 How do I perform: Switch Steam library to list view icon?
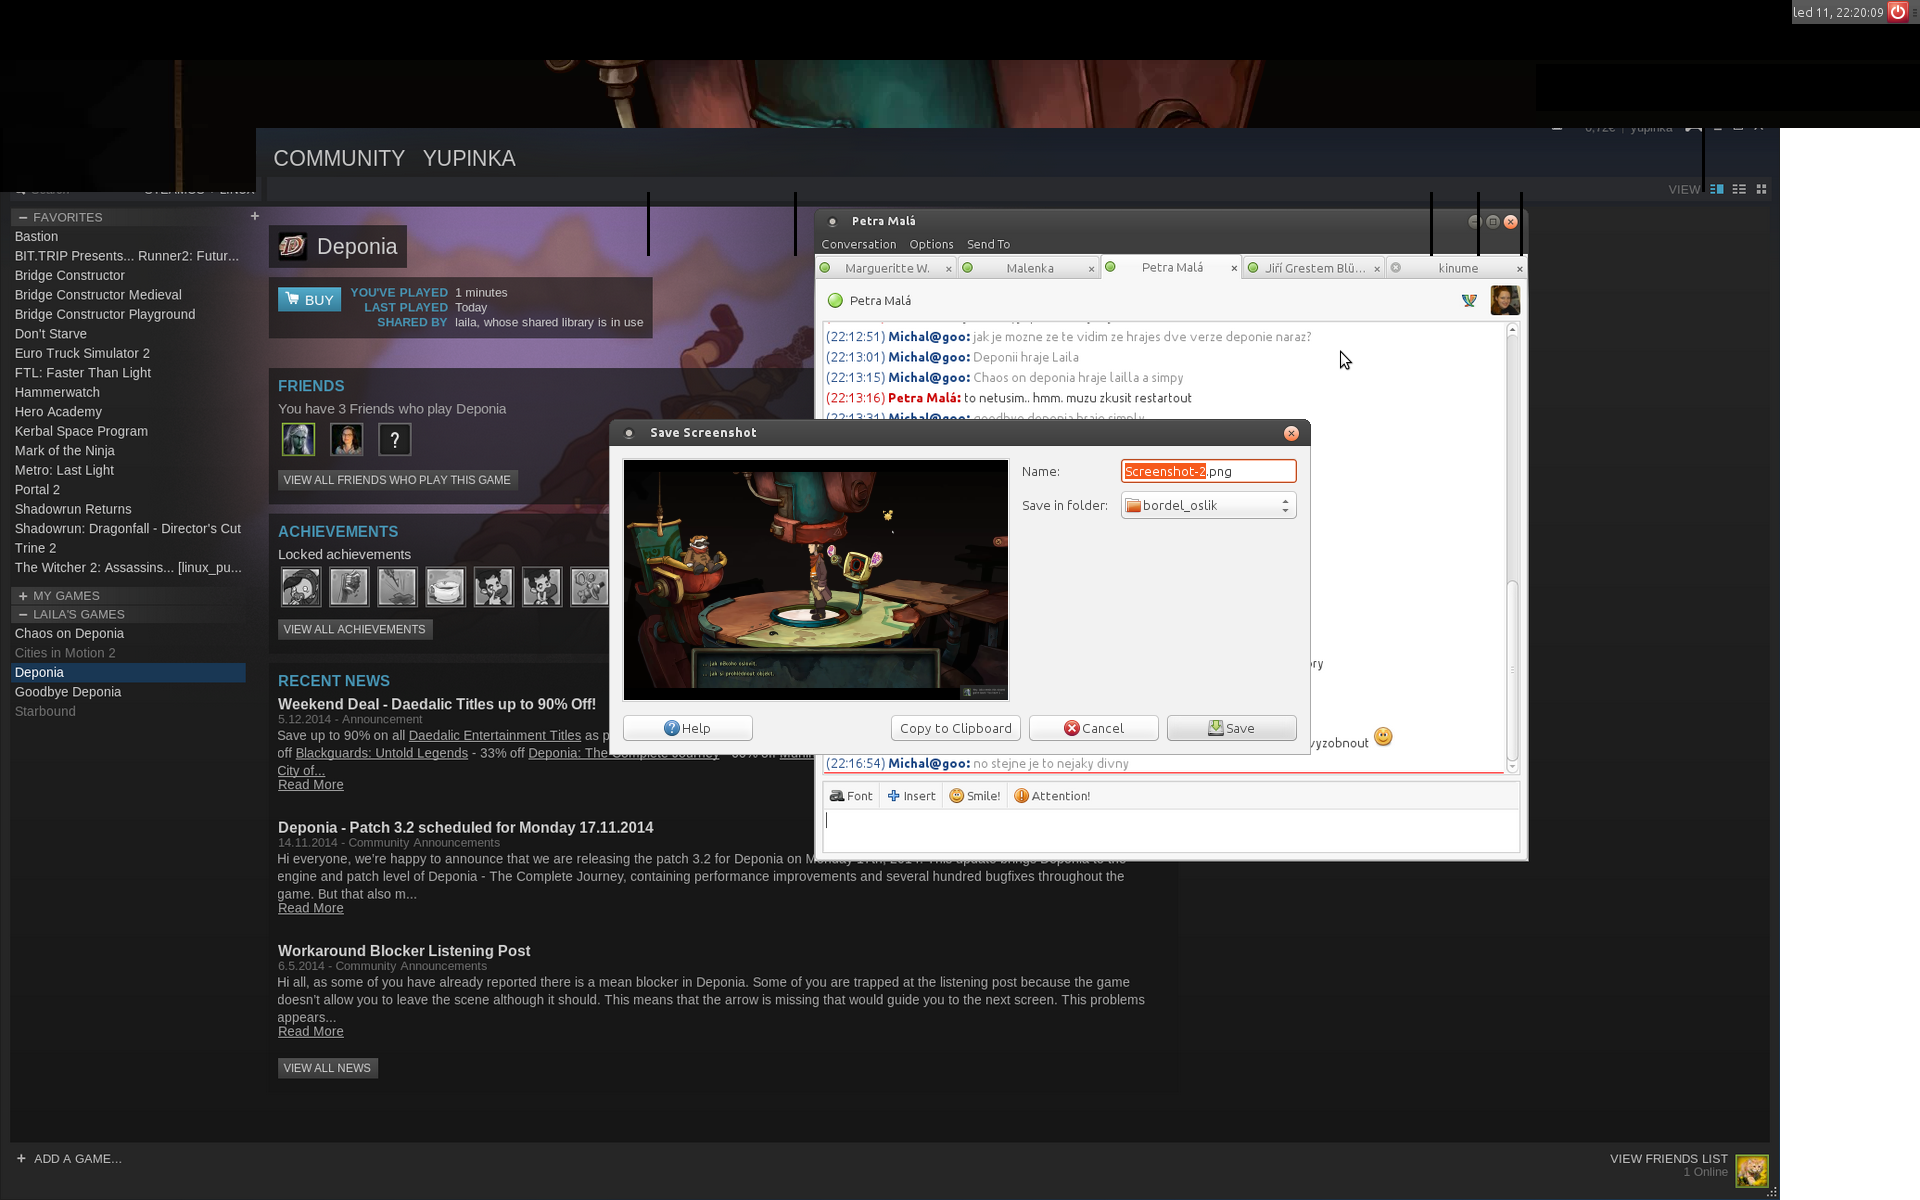[1739, 189]
